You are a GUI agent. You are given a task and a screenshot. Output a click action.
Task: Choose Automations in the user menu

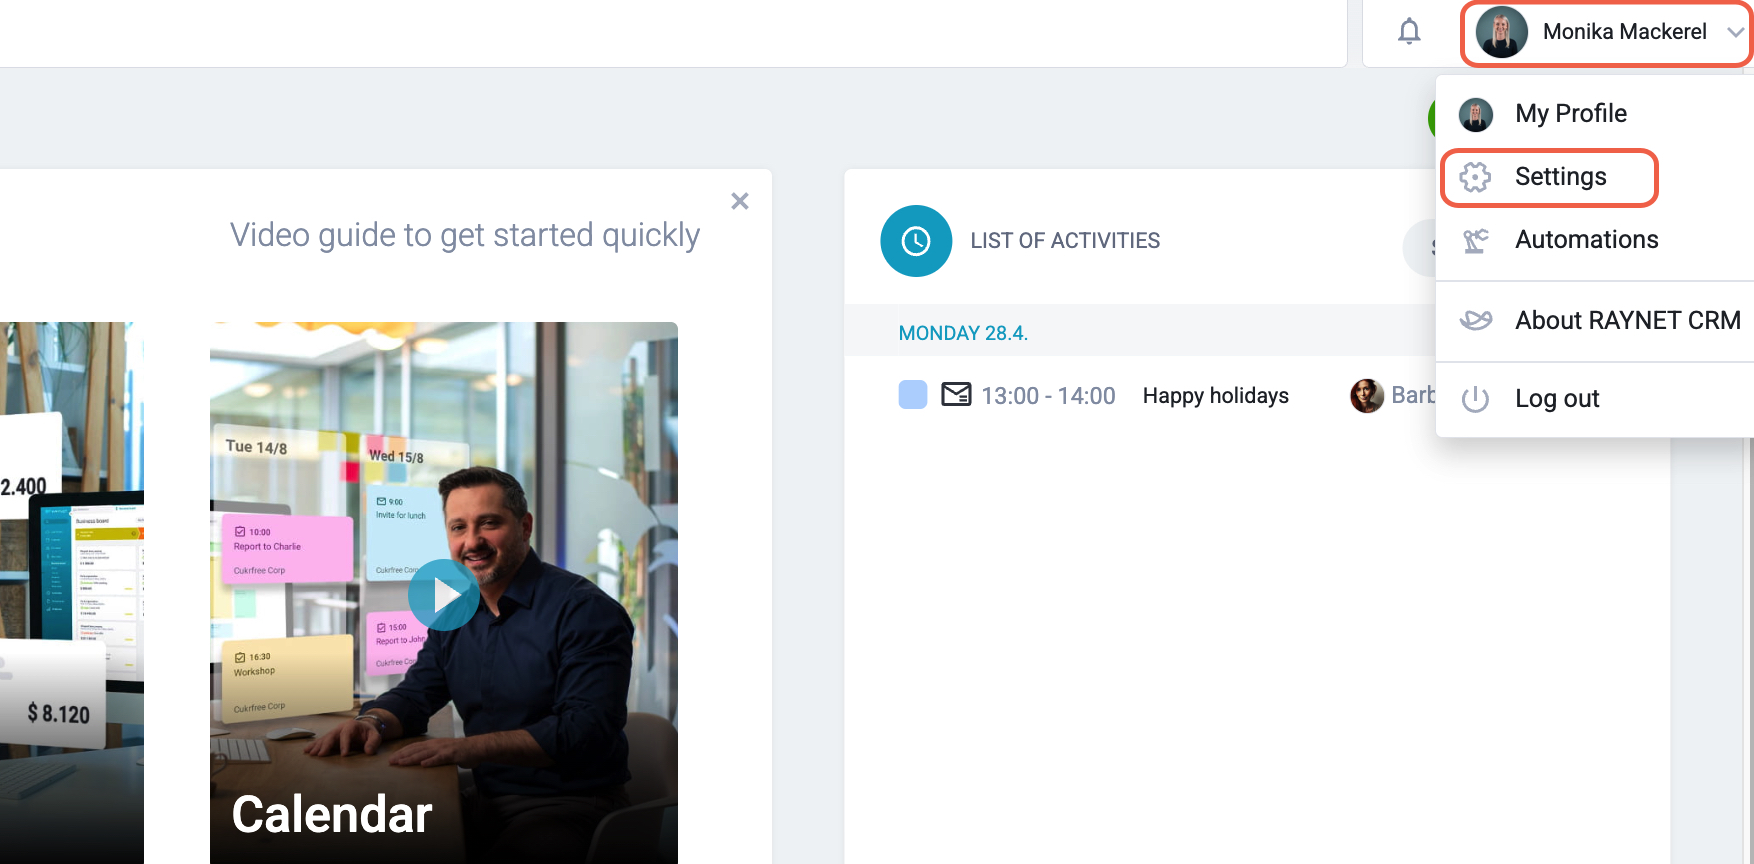coord(1586,240)
